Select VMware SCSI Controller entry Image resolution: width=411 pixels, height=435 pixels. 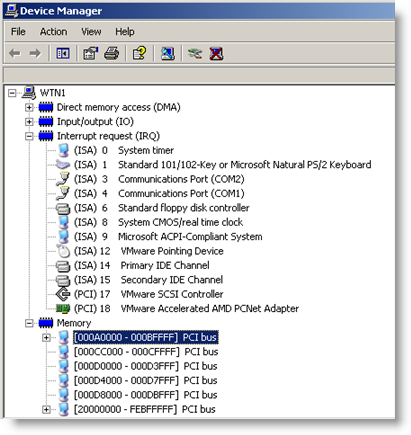[x=172, y=294]
